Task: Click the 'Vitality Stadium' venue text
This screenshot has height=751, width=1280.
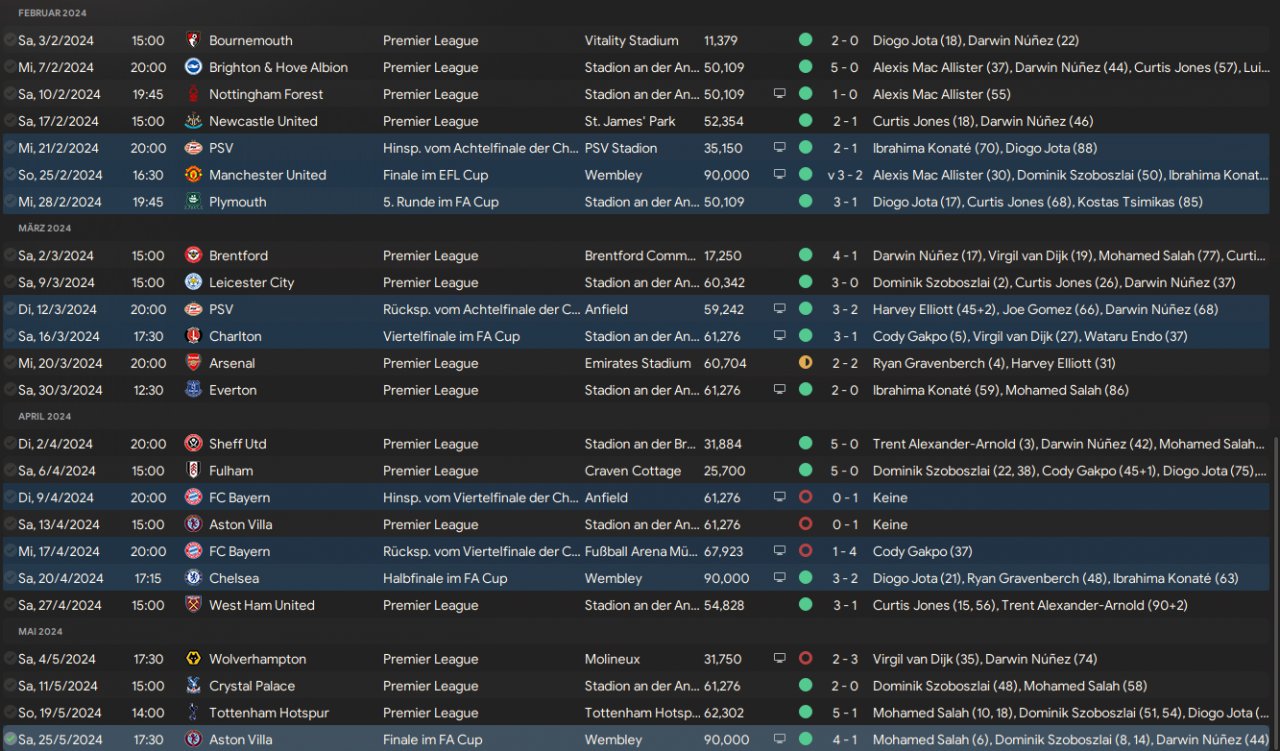Action: 632,41
